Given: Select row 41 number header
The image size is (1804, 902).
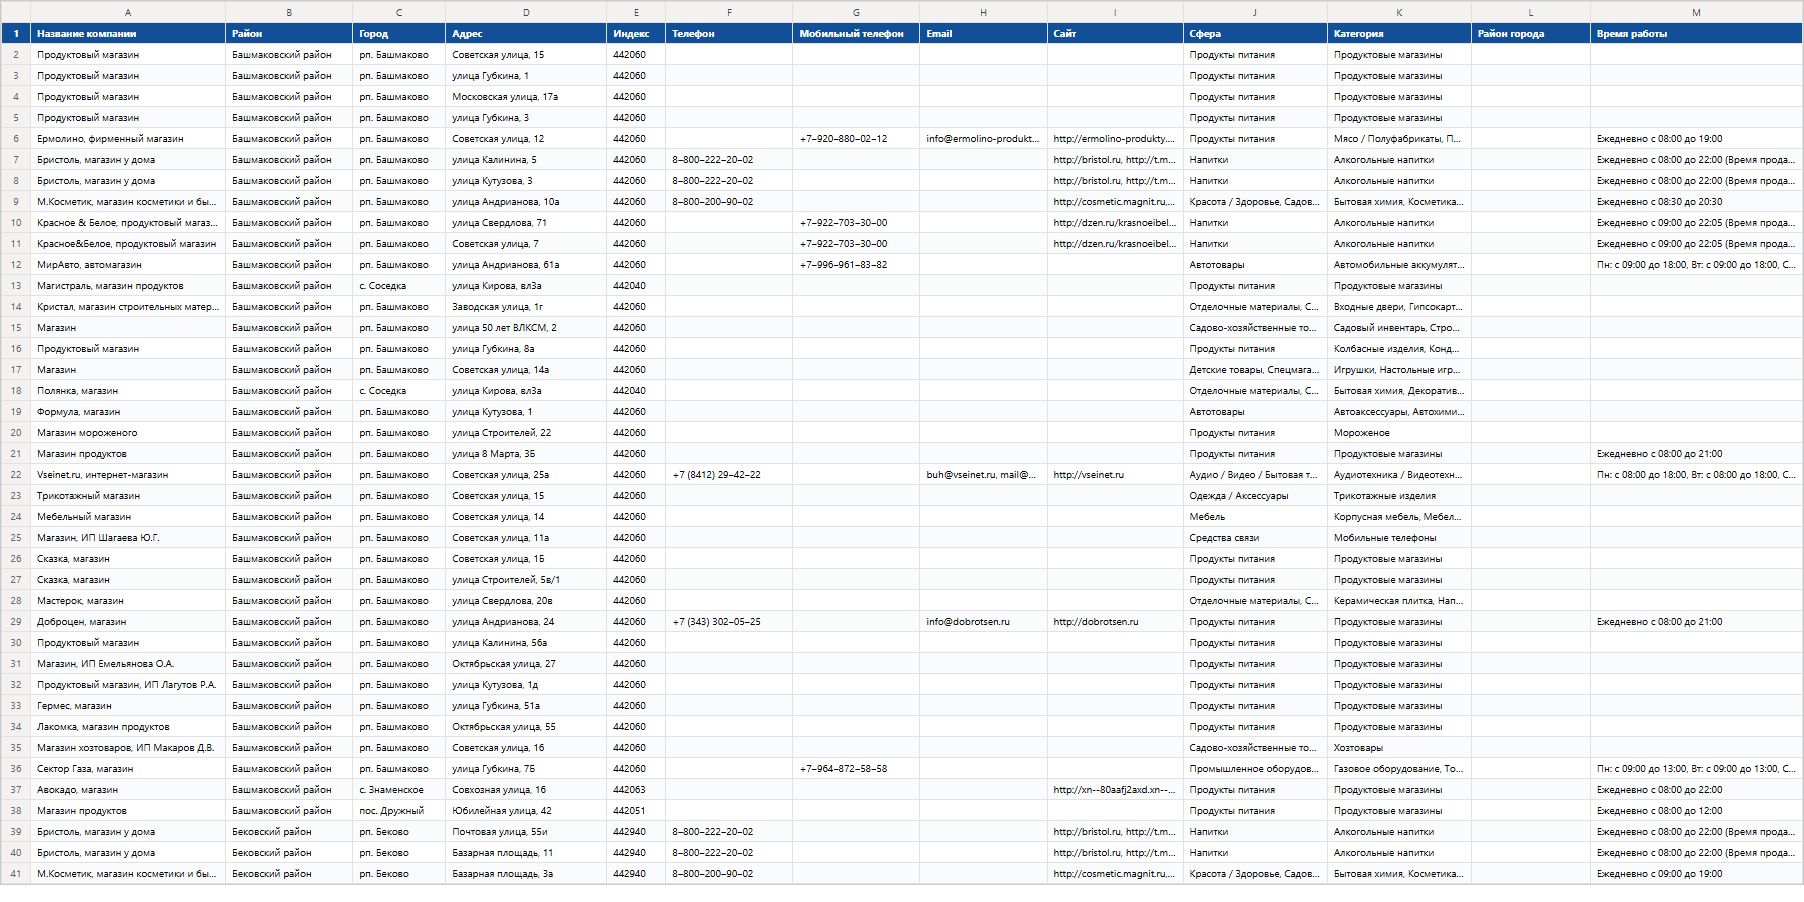Looking at the screenshot, I should pyautogui.click(x=16, y=874).
